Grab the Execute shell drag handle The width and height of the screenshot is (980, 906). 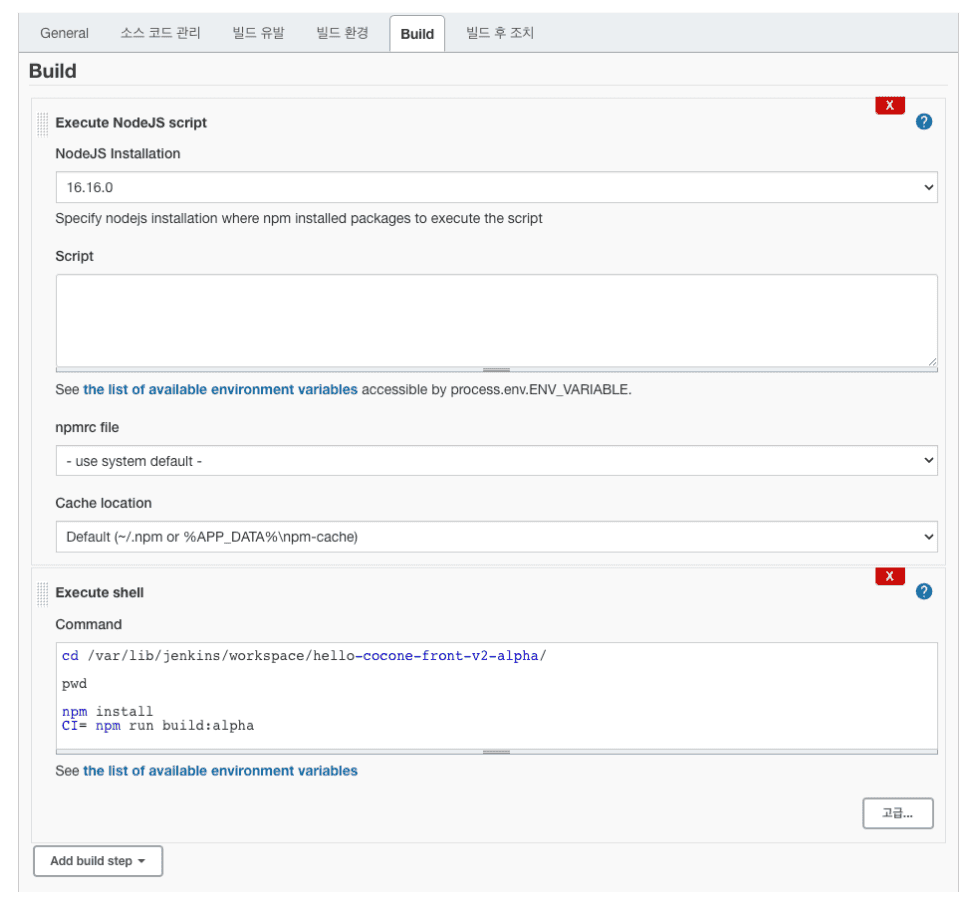click(42, 594)
